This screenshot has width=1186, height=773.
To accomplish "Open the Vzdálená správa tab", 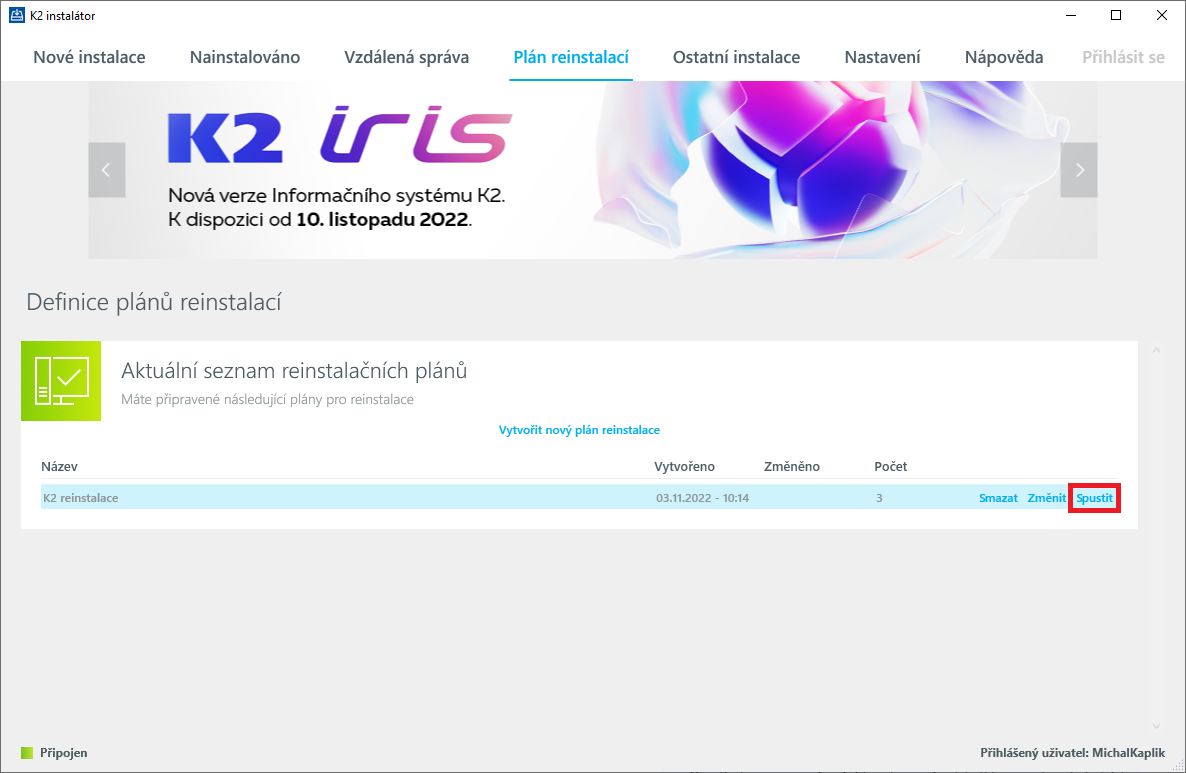I will 407,57.
